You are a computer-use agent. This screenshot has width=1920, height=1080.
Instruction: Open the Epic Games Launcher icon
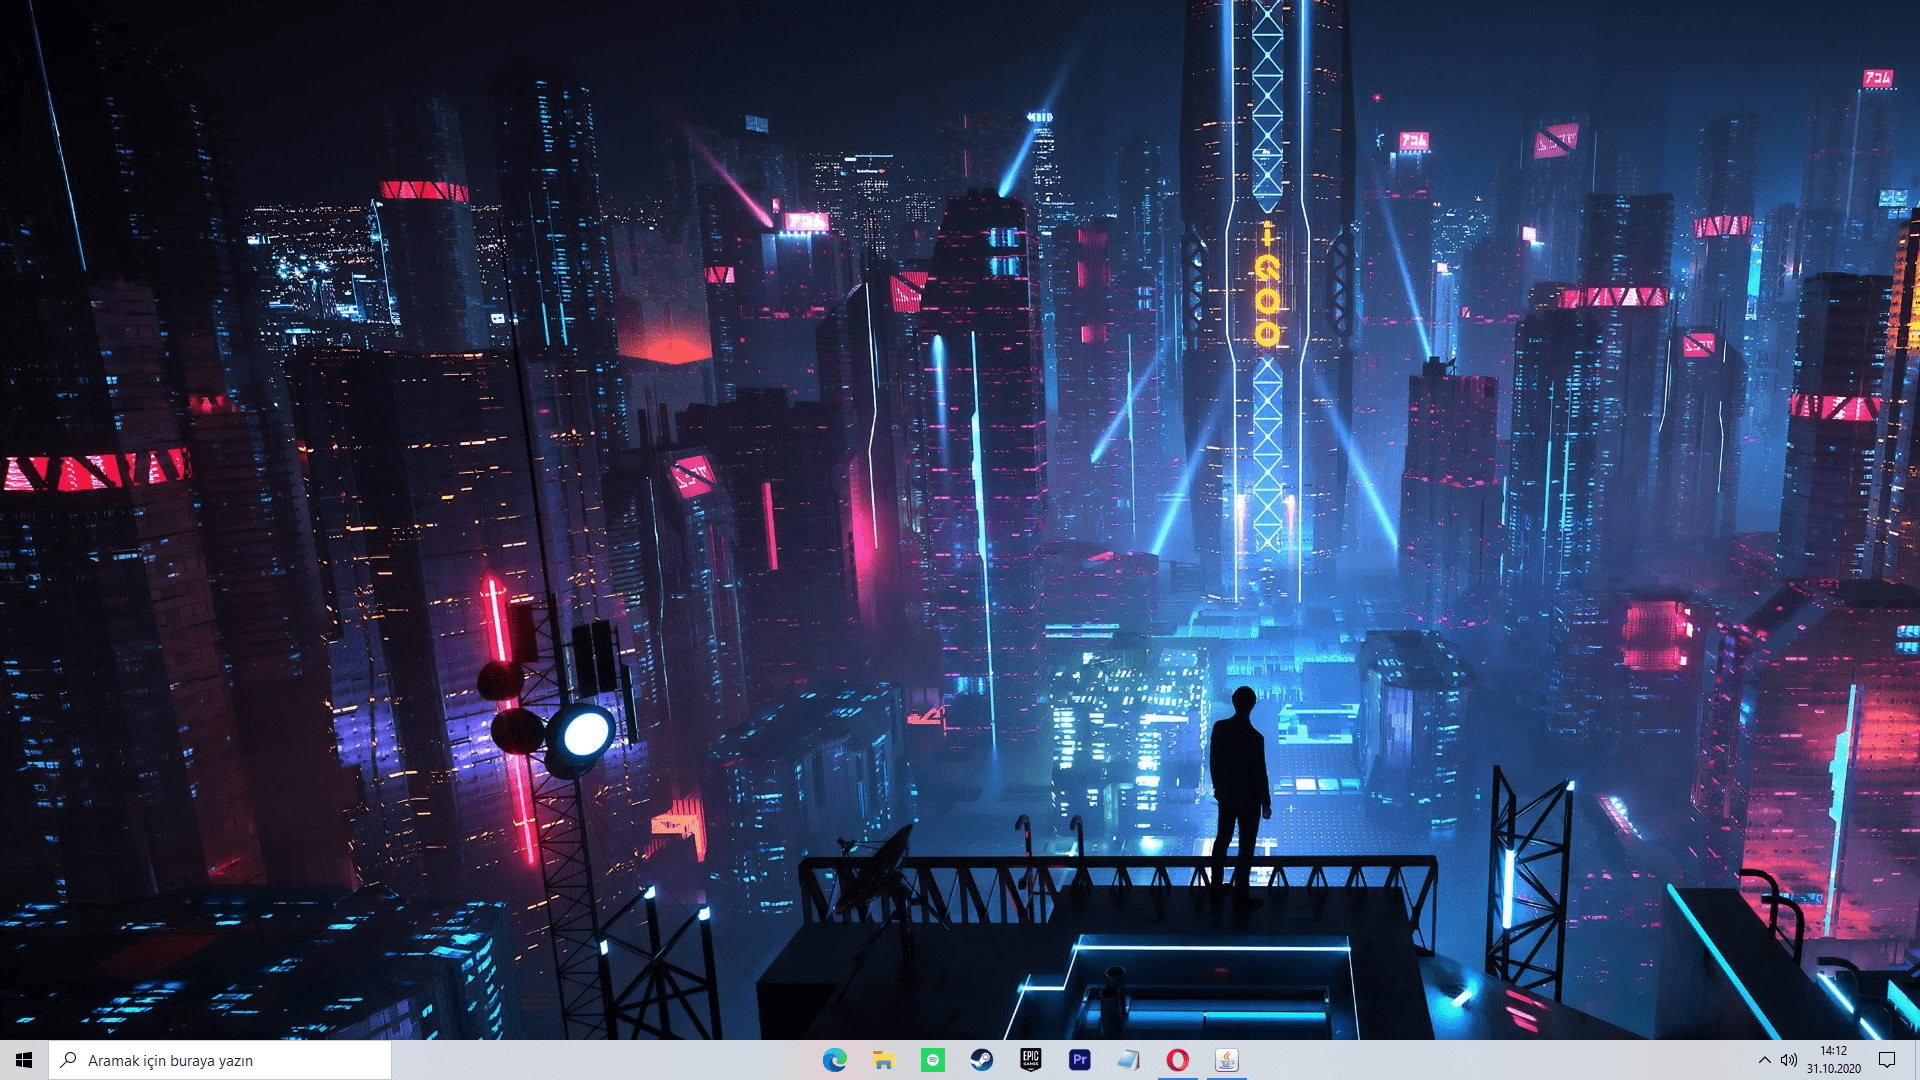click(1030, 1060)
